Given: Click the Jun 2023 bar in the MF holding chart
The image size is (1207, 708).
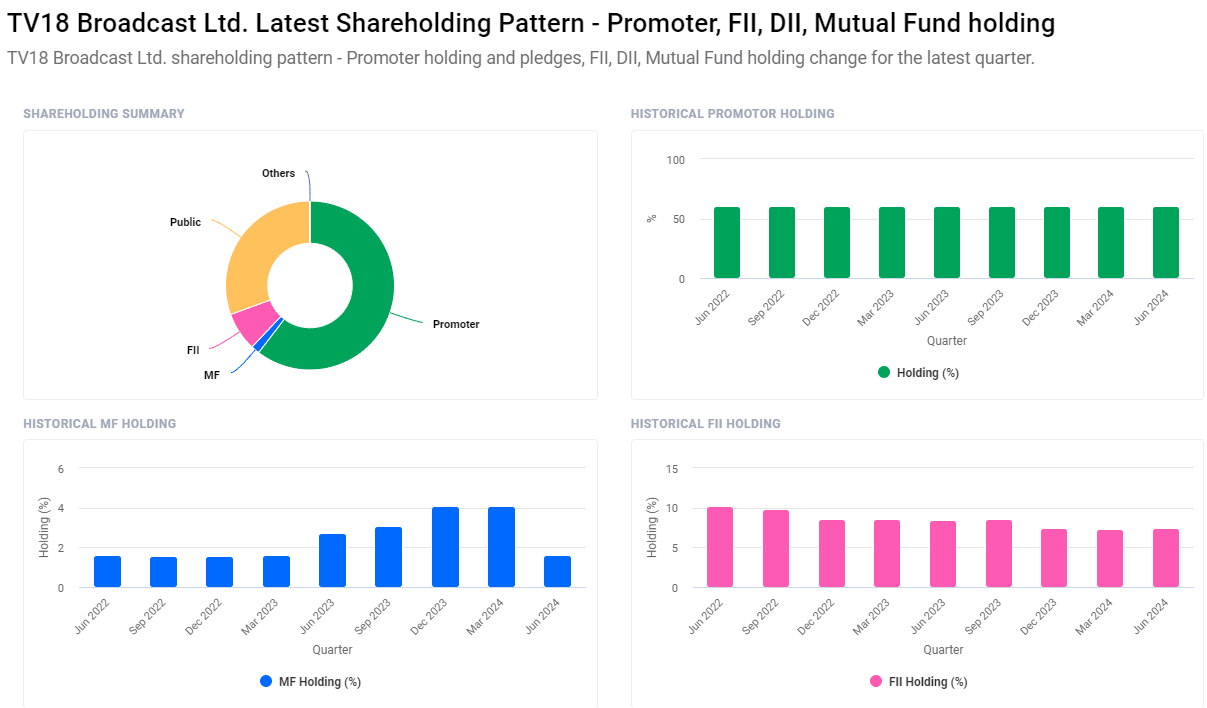Looking at the screenshot, I should point(332,561).
